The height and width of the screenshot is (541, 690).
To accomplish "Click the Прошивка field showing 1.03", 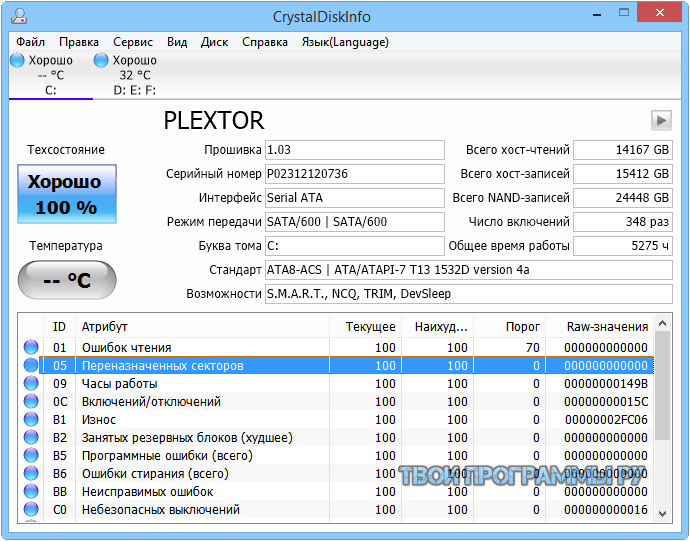I will coord(355,150).
